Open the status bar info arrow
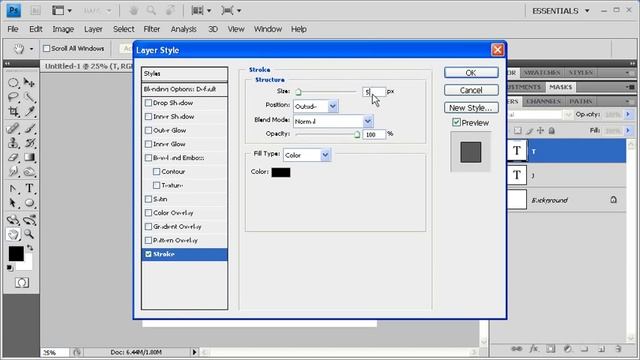This screenshot has height=360, width=640. [194, 352]
